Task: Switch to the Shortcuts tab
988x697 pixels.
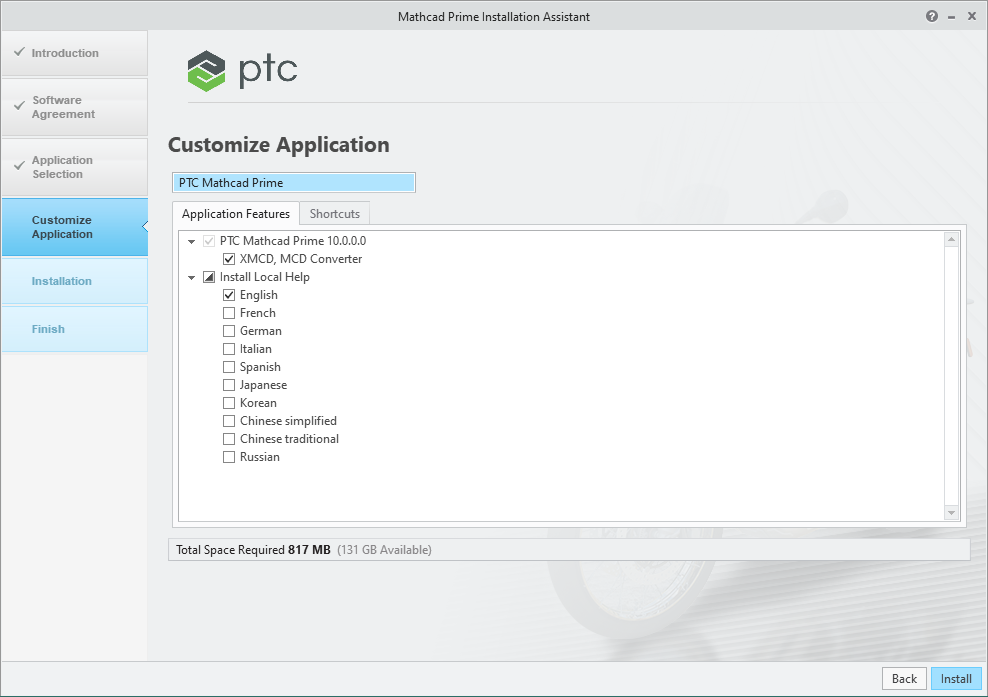Action: [x=334, y=213]
